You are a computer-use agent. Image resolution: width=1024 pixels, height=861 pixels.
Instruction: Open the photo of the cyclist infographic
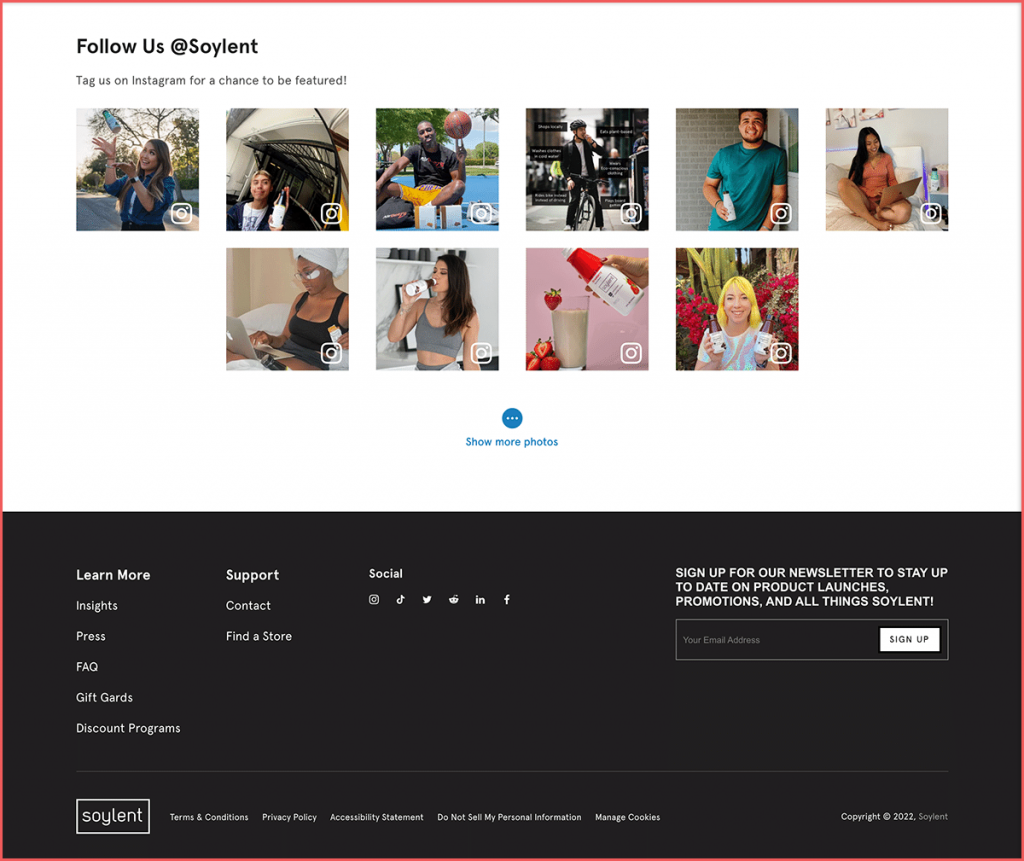point(587,168)
